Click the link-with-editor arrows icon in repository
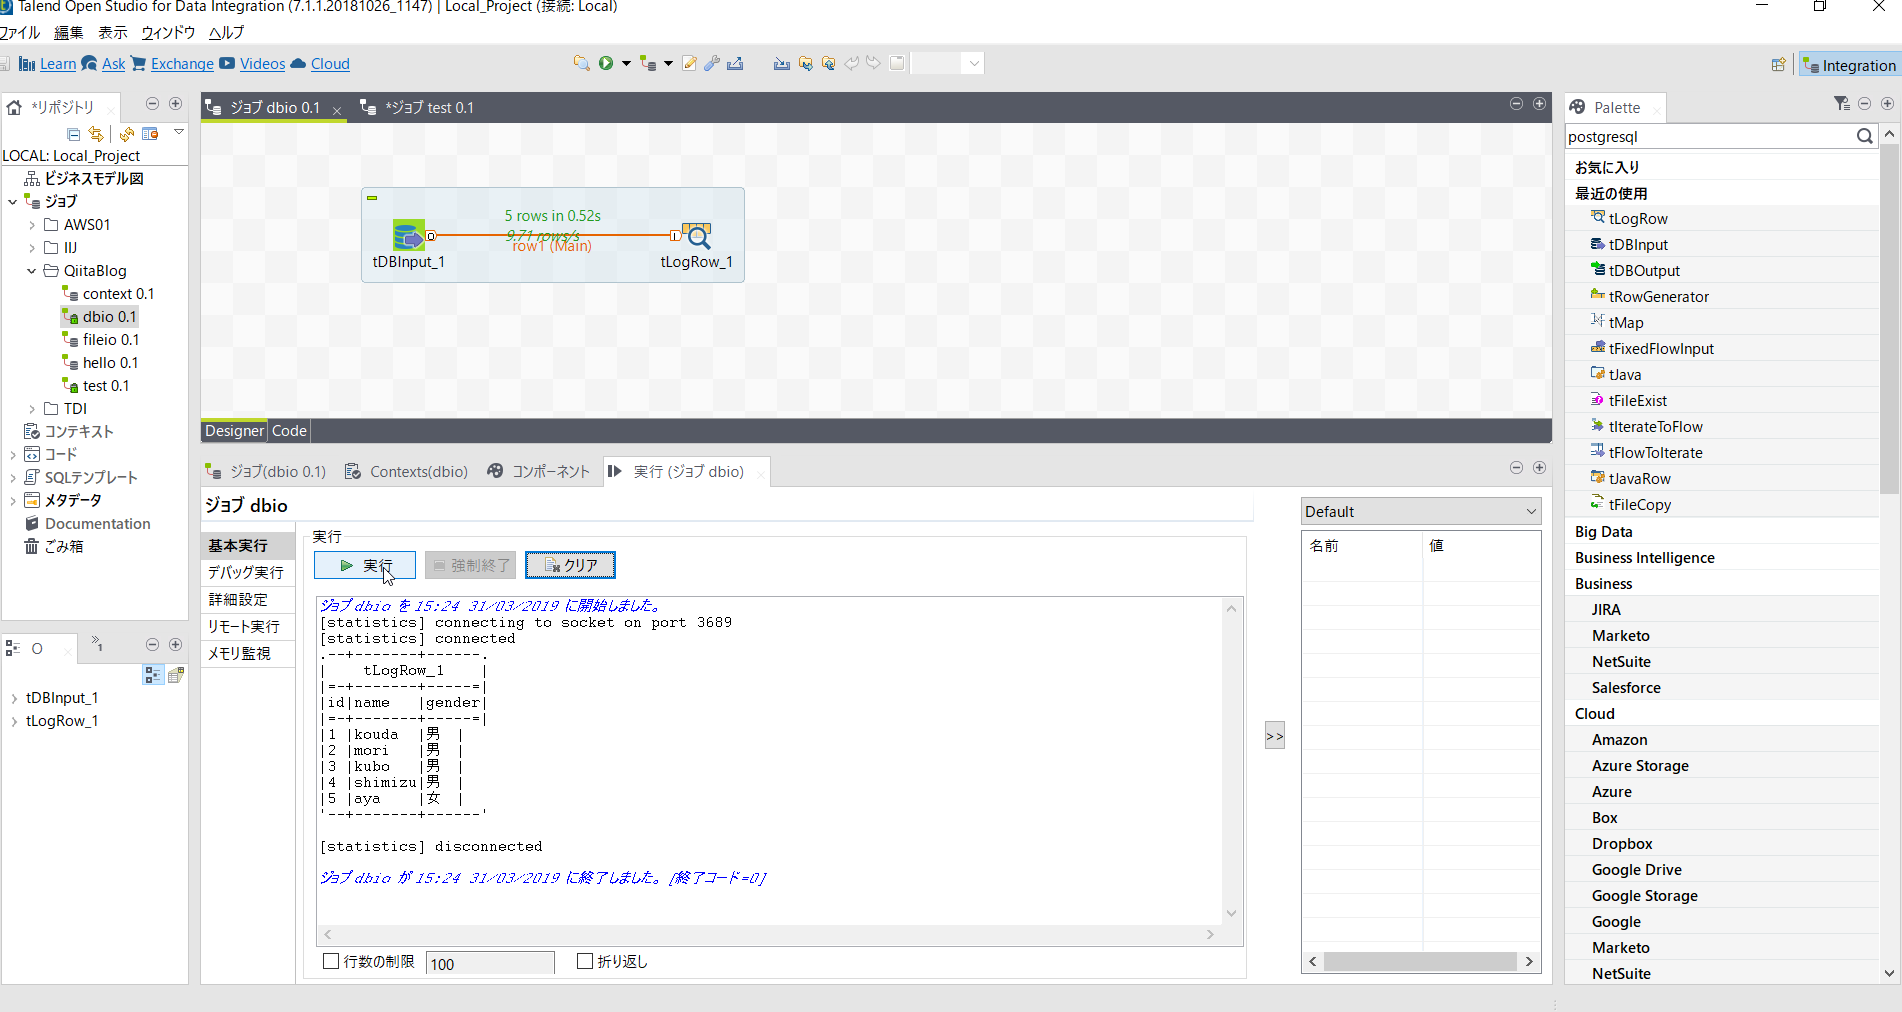The width and height of the screenshot is (1902, 1012). (x=96, y=134)
